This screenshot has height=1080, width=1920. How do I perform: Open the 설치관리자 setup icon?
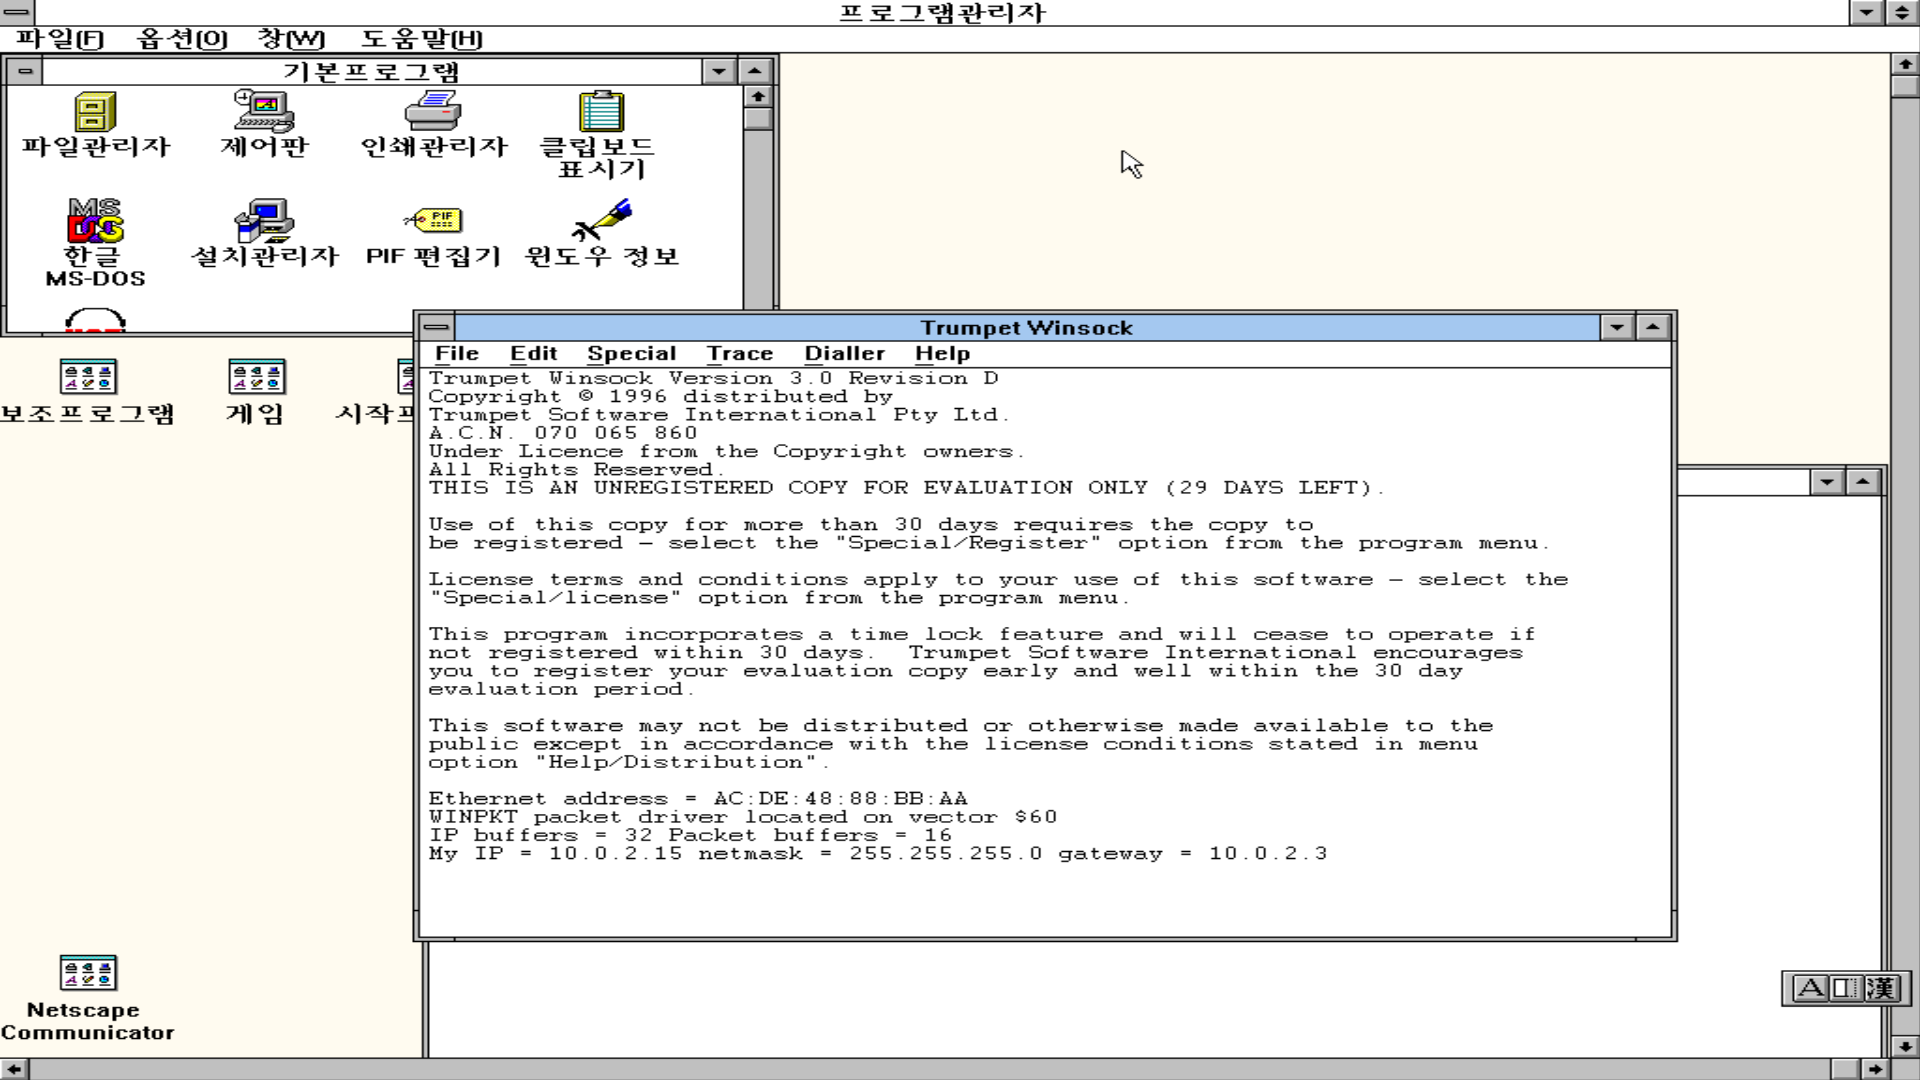pyautogui.click(x=264, y=221)
